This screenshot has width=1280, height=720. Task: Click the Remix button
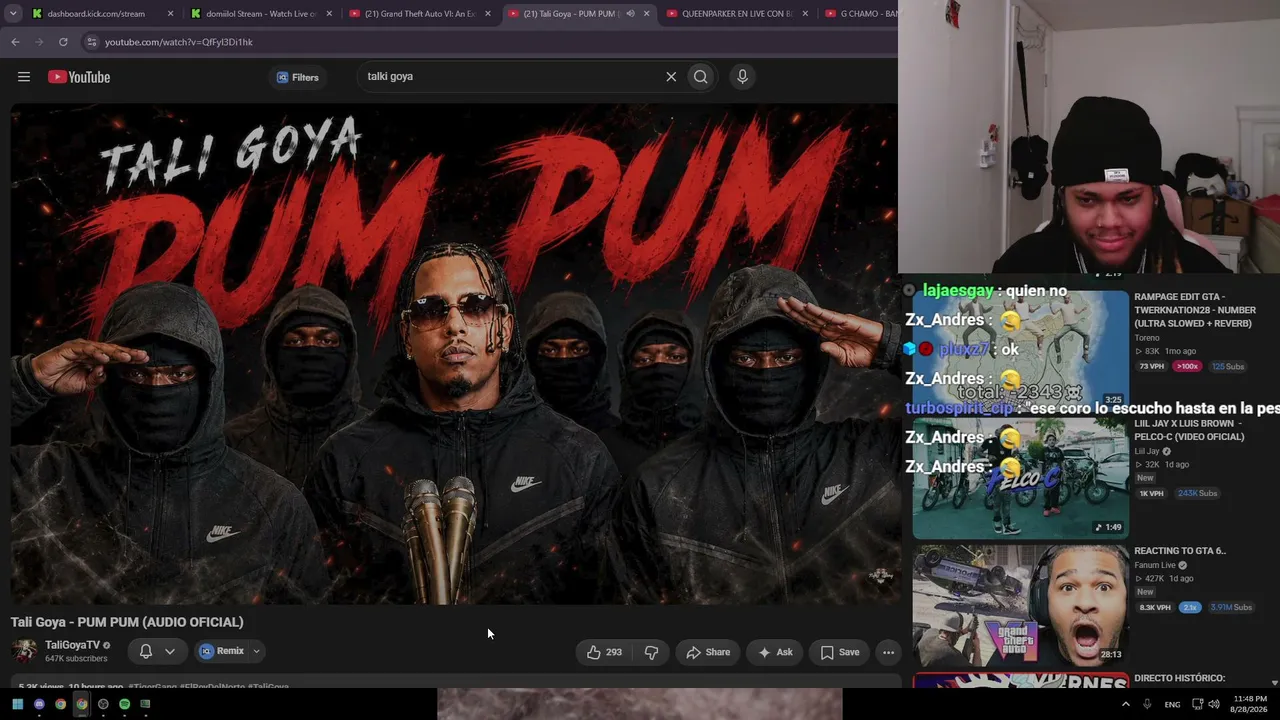(x=221, y=651)
